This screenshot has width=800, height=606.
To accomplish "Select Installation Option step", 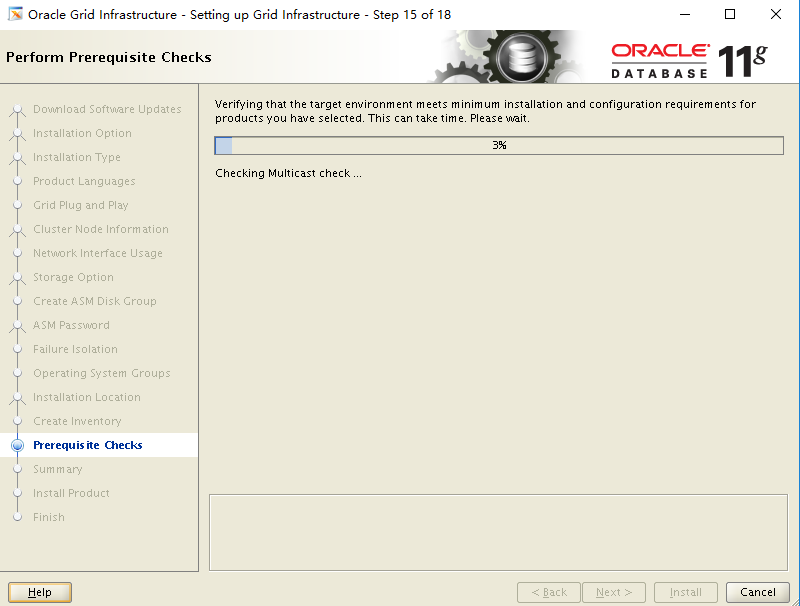I will click(x=82, y=133).
